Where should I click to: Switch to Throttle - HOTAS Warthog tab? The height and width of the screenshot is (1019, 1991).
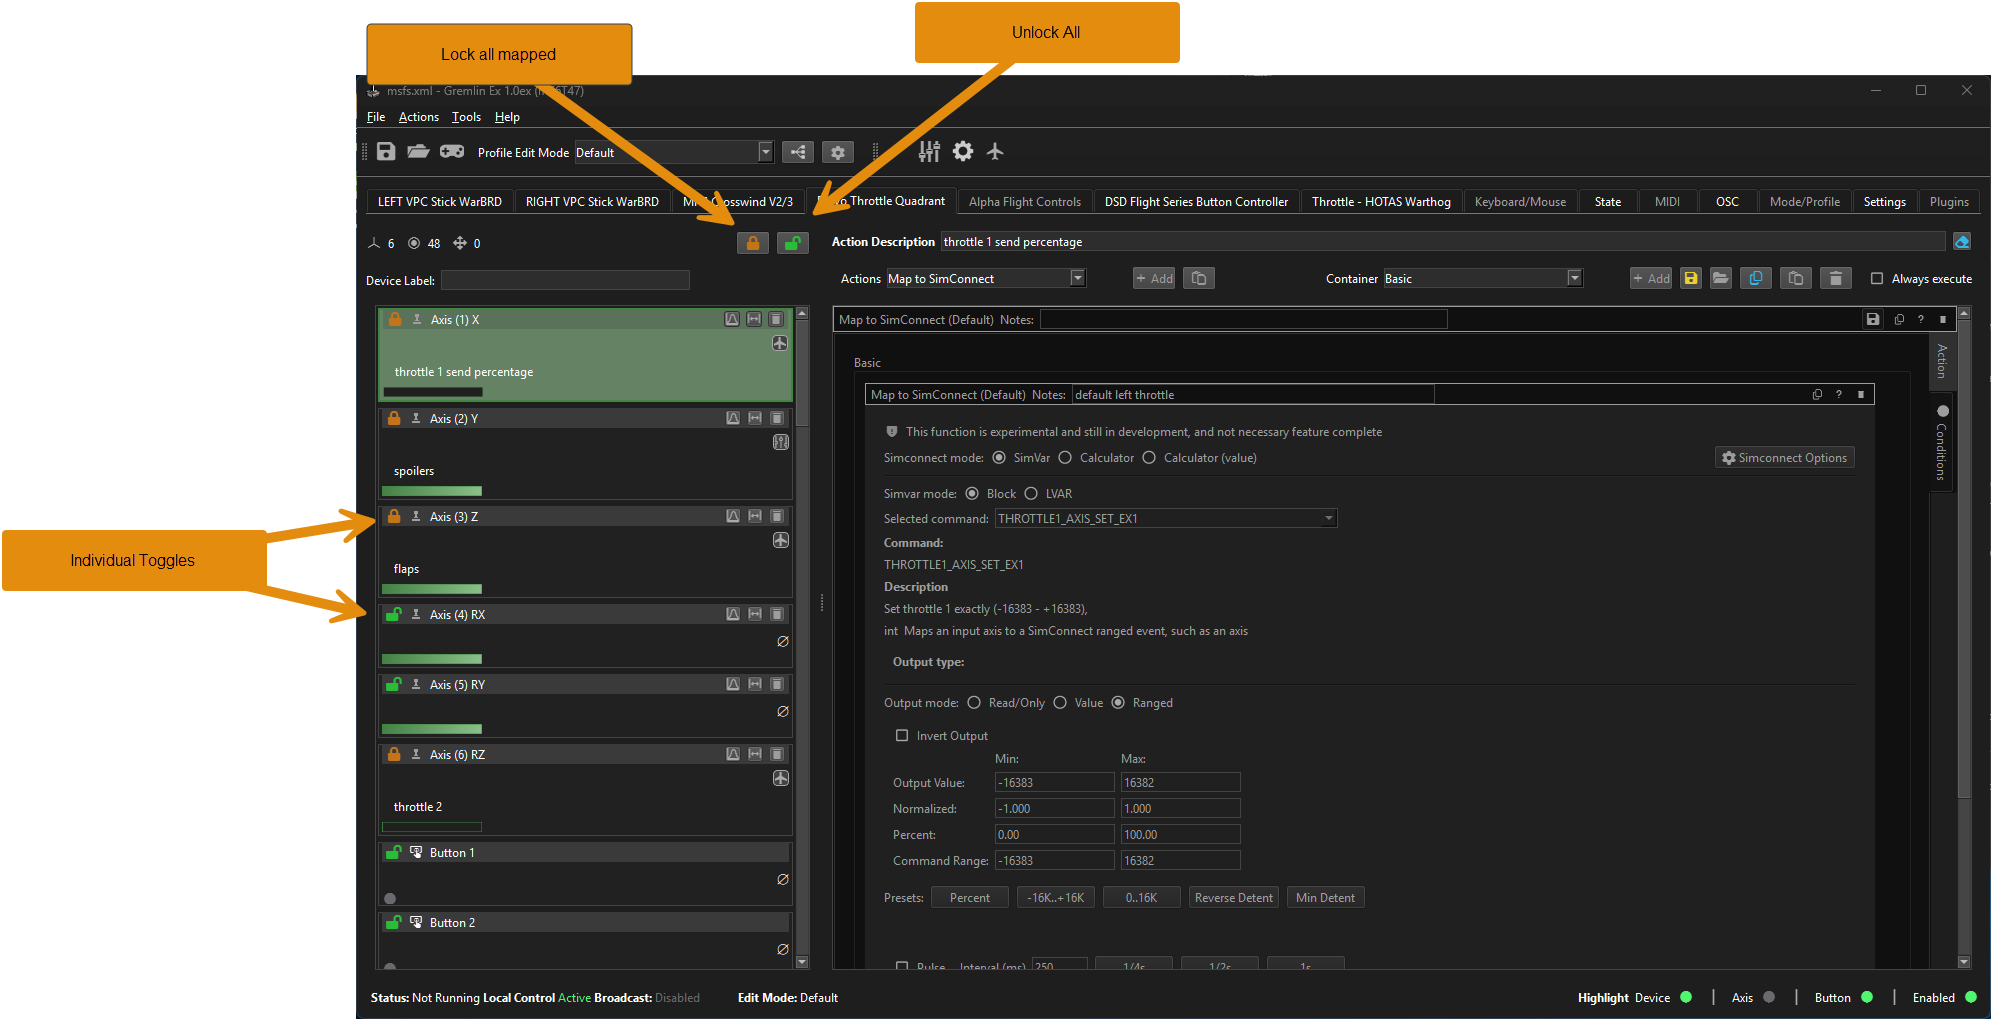click(x=1381, y=201)
